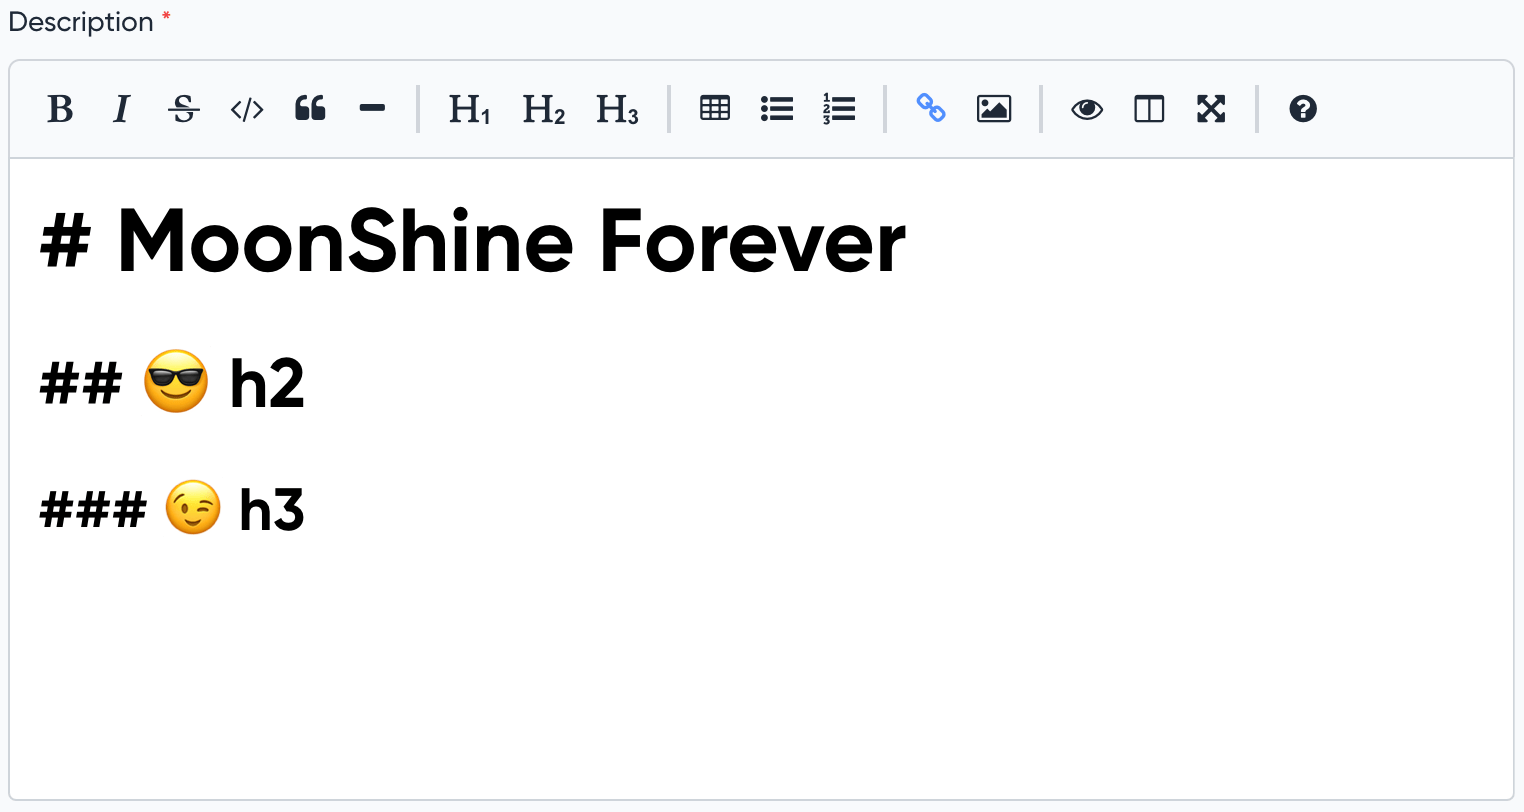The height and width of the screenshot is (812, 1524).
Task: Create a numbered list
Action: [839, 108]
